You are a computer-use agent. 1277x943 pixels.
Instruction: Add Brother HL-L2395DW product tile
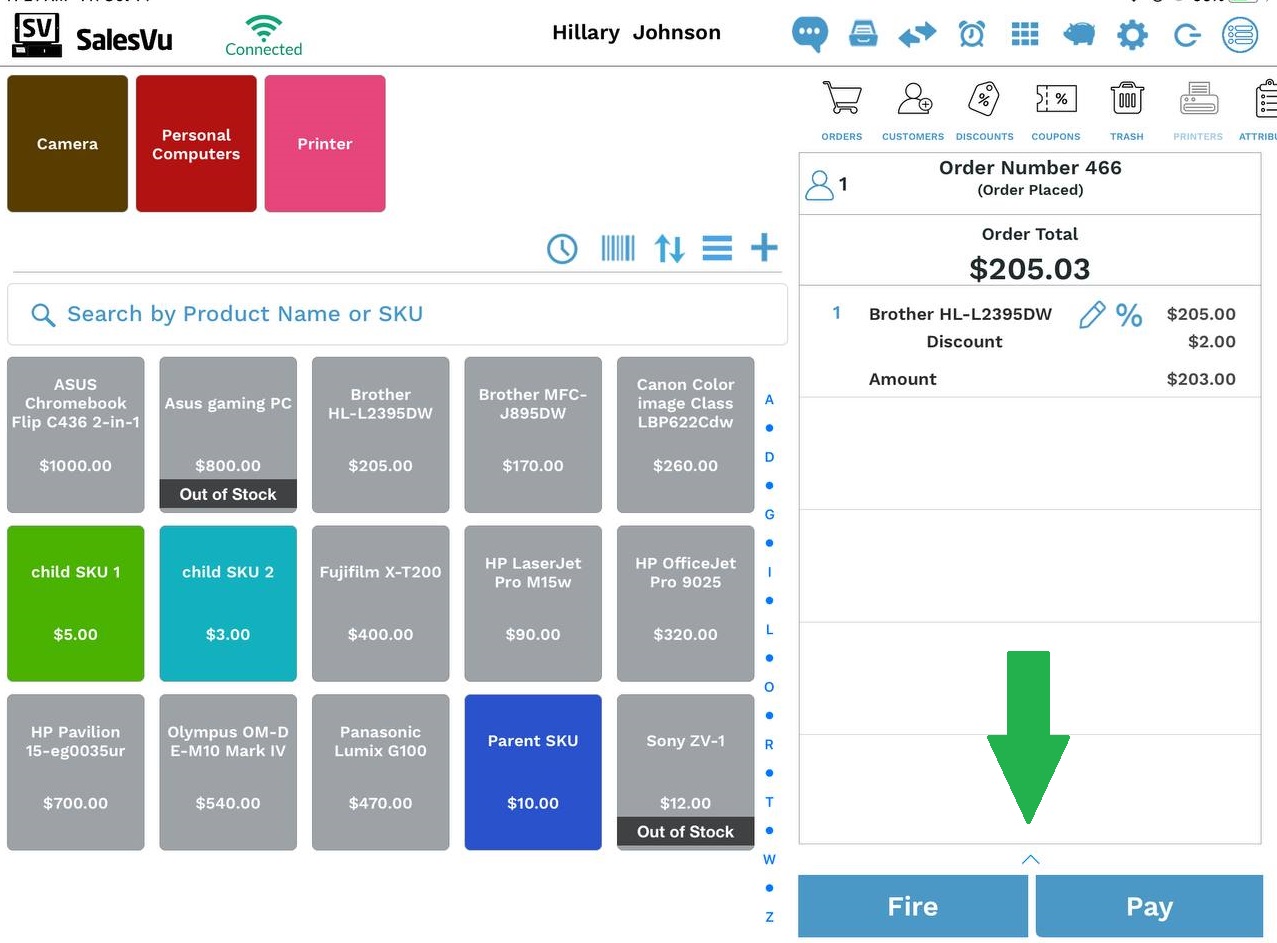pos(381,435)
